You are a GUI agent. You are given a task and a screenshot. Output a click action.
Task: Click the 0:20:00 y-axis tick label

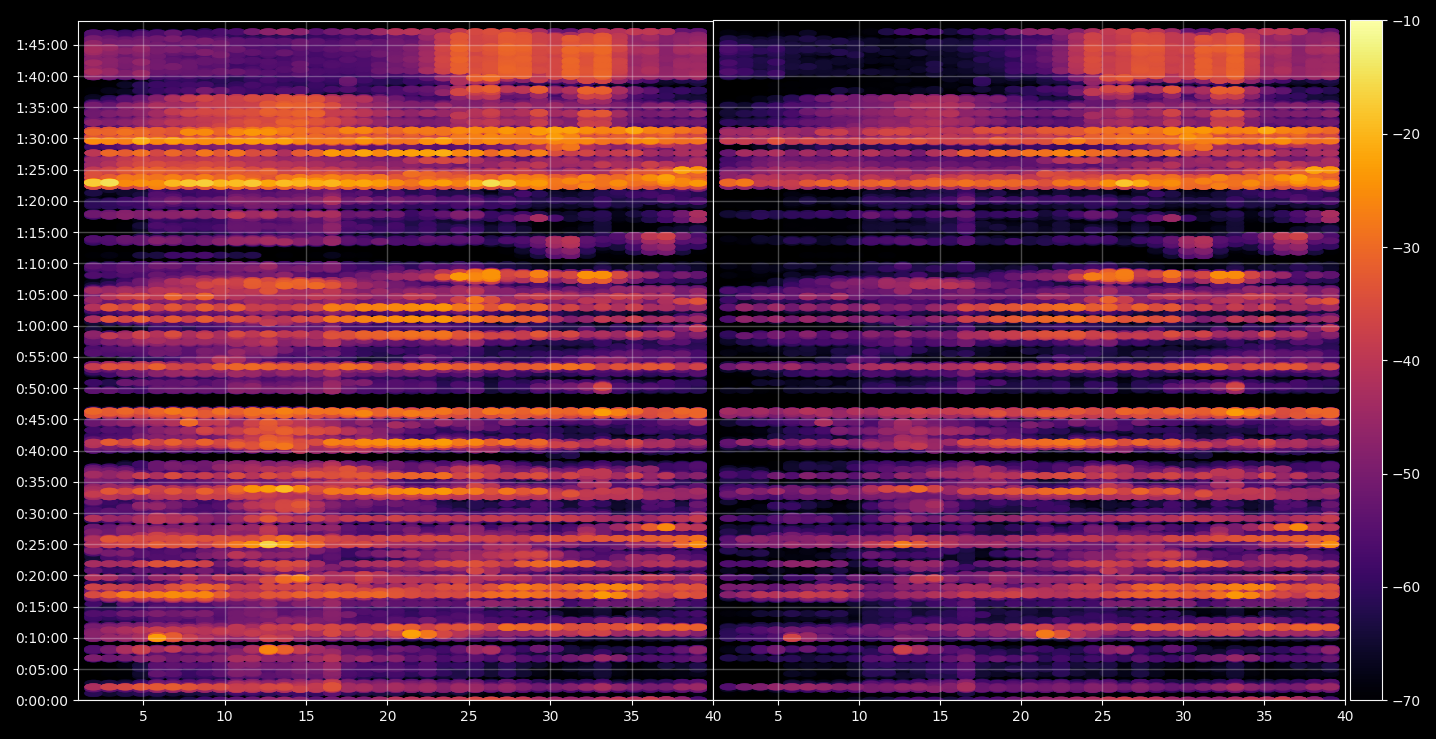[43, 576]
